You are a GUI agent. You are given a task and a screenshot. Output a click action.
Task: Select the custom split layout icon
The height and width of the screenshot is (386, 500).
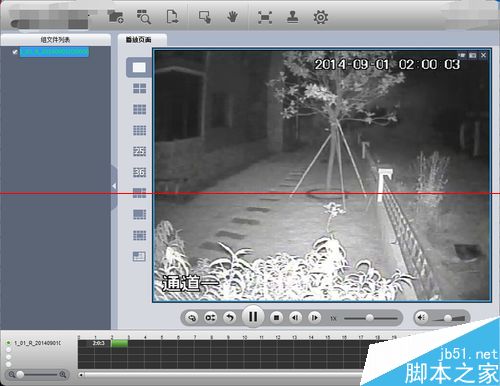click(x=139, y=256)
